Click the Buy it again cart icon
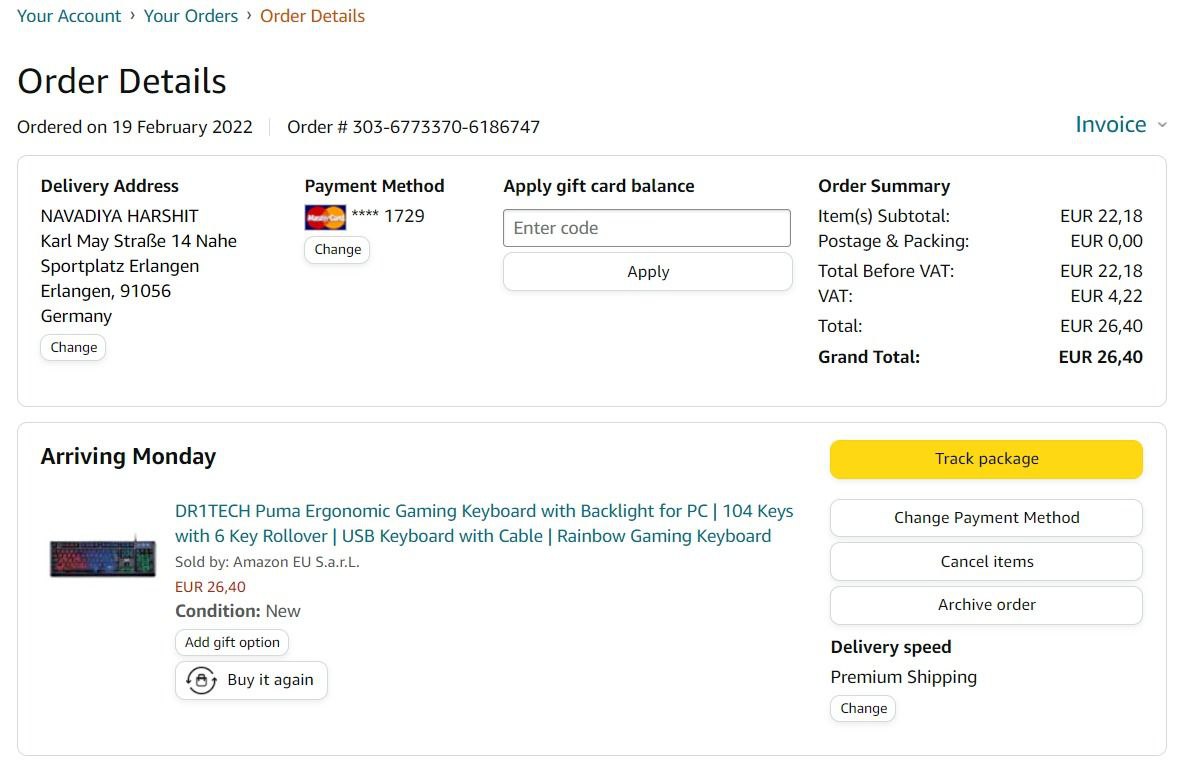1183x768 pixels. coord(202,681)
